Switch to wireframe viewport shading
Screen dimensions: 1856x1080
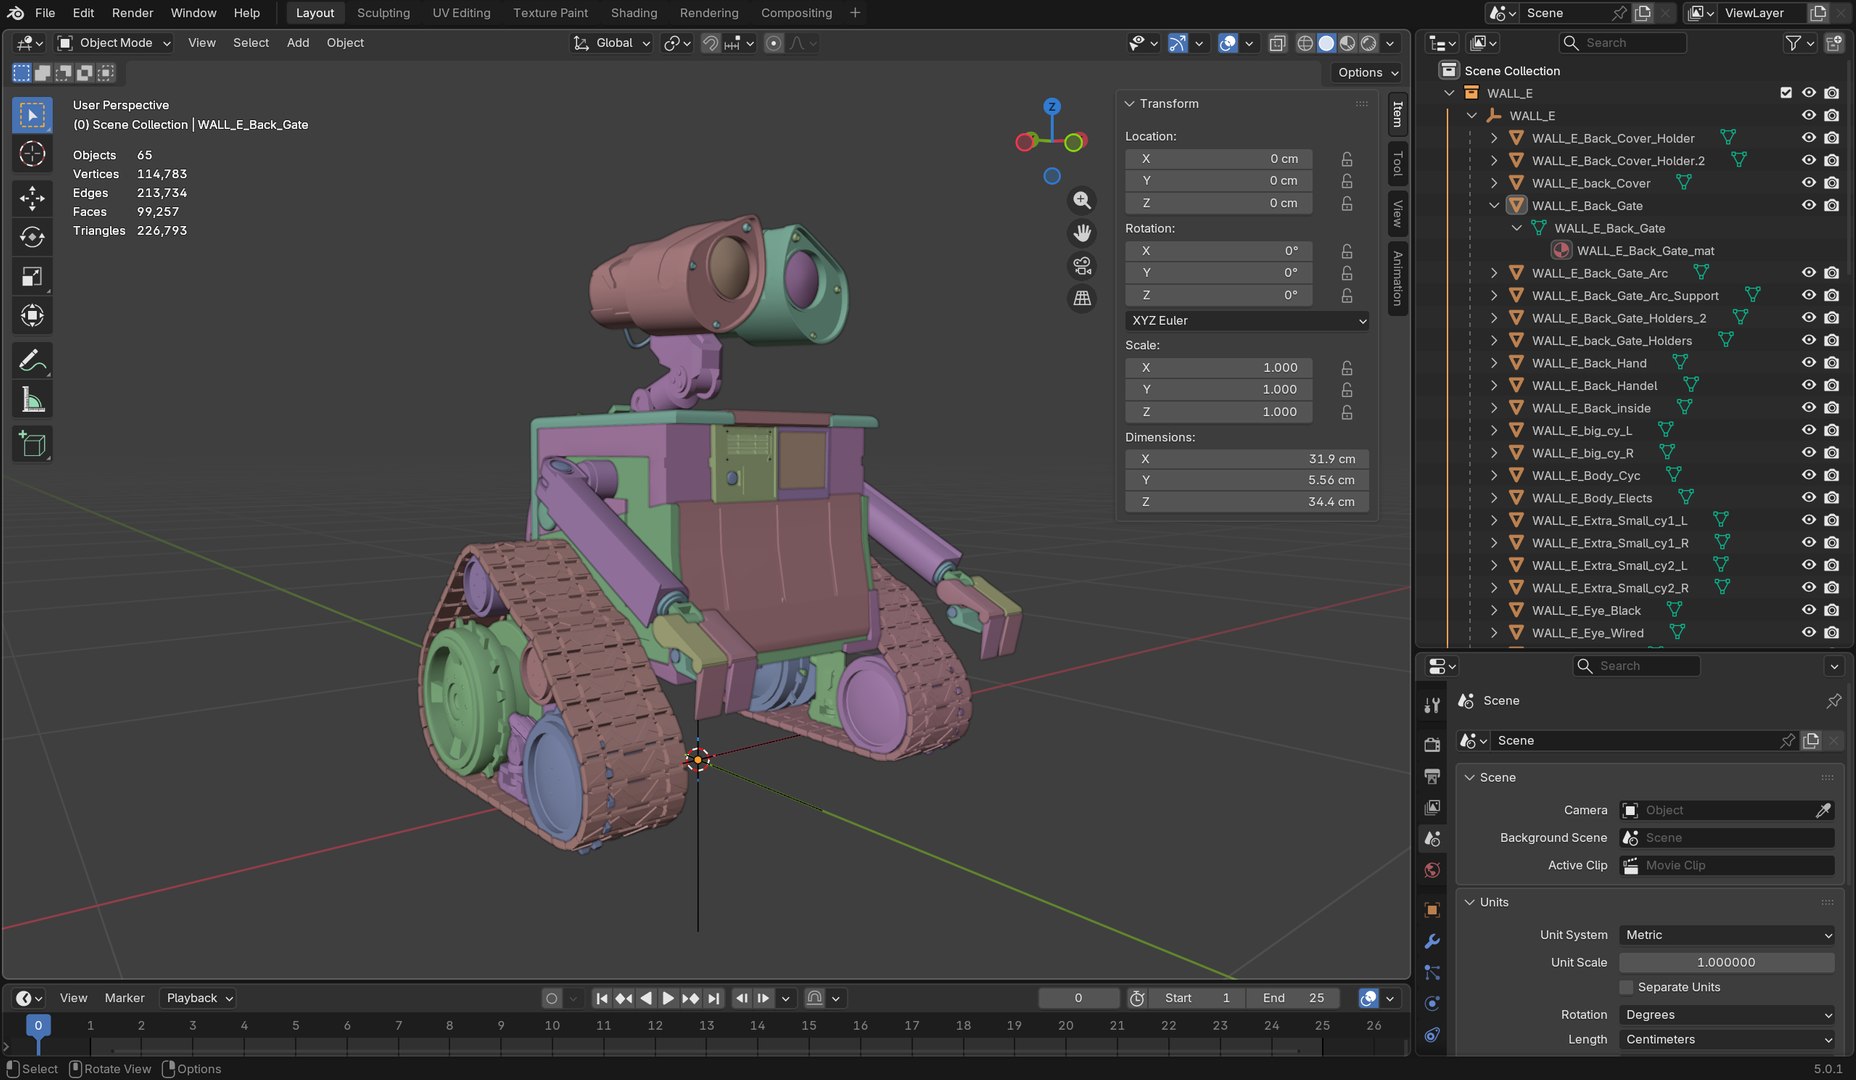[x=1305, y=43]
